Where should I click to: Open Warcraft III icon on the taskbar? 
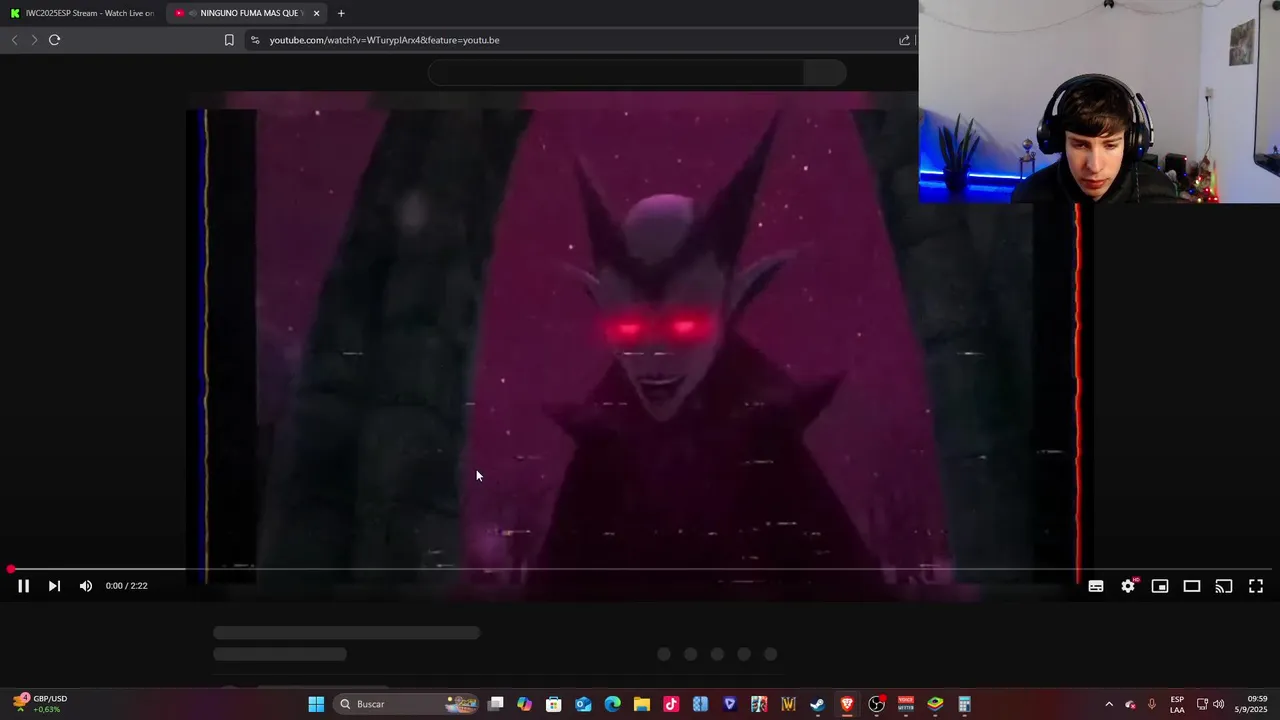[x=788, y=704]
